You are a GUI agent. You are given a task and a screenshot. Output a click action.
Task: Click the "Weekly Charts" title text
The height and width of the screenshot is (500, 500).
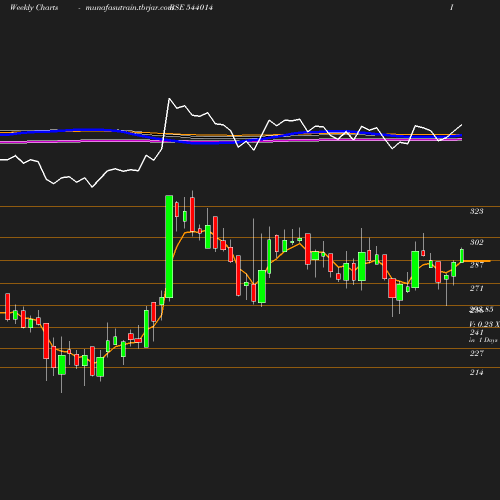point(34,8)
